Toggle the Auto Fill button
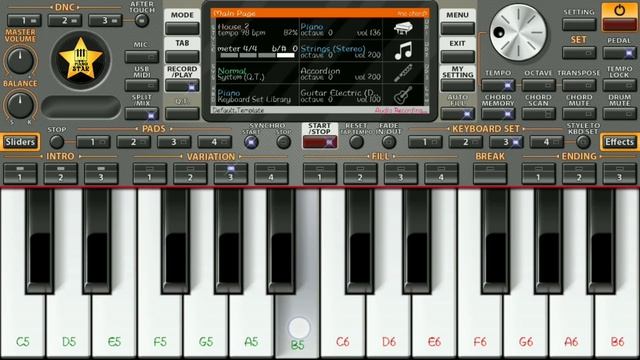640x360 pixels. click(458, 114)
